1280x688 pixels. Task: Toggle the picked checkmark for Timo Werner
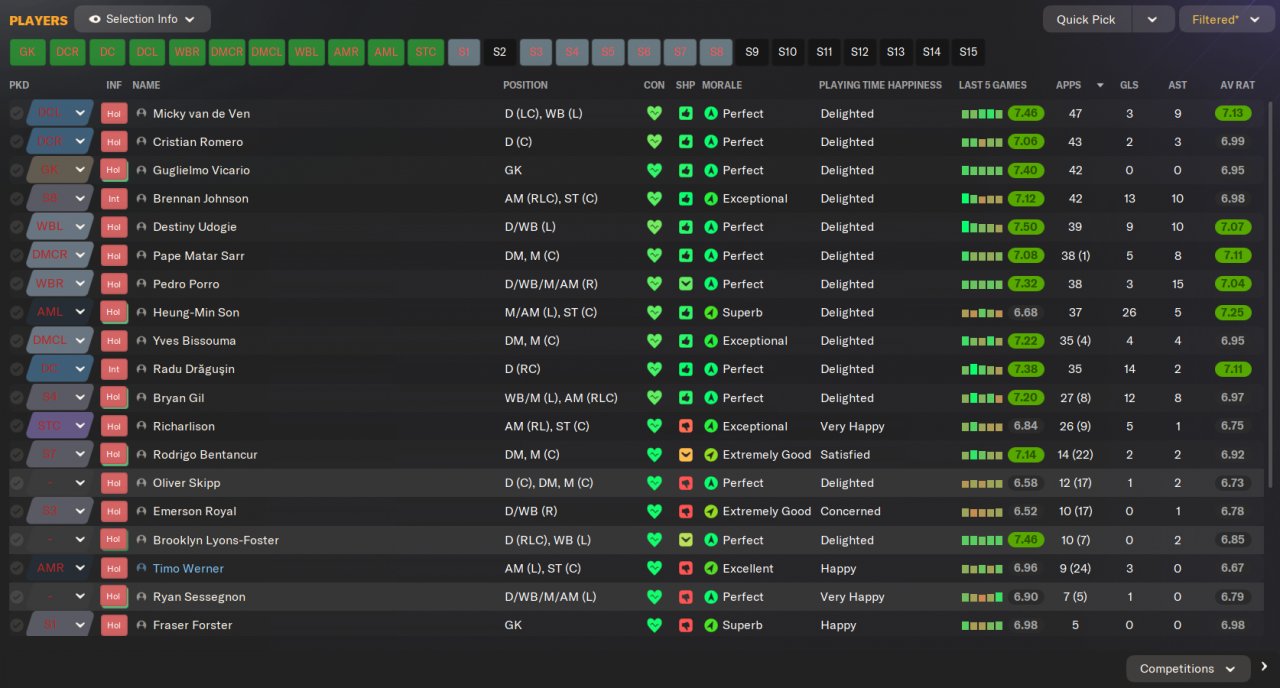click(16, 568)
